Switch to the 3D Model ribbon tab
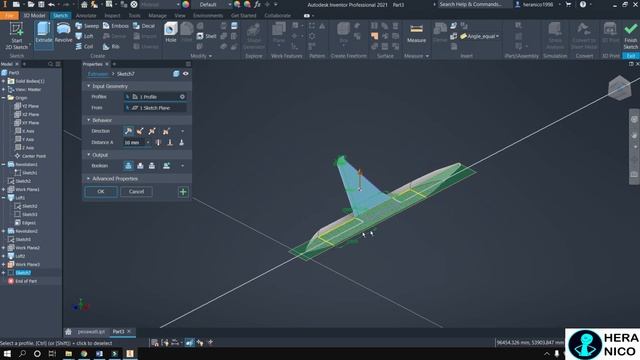The width and height of the screenshot is (640, 360). click(34, 16)
